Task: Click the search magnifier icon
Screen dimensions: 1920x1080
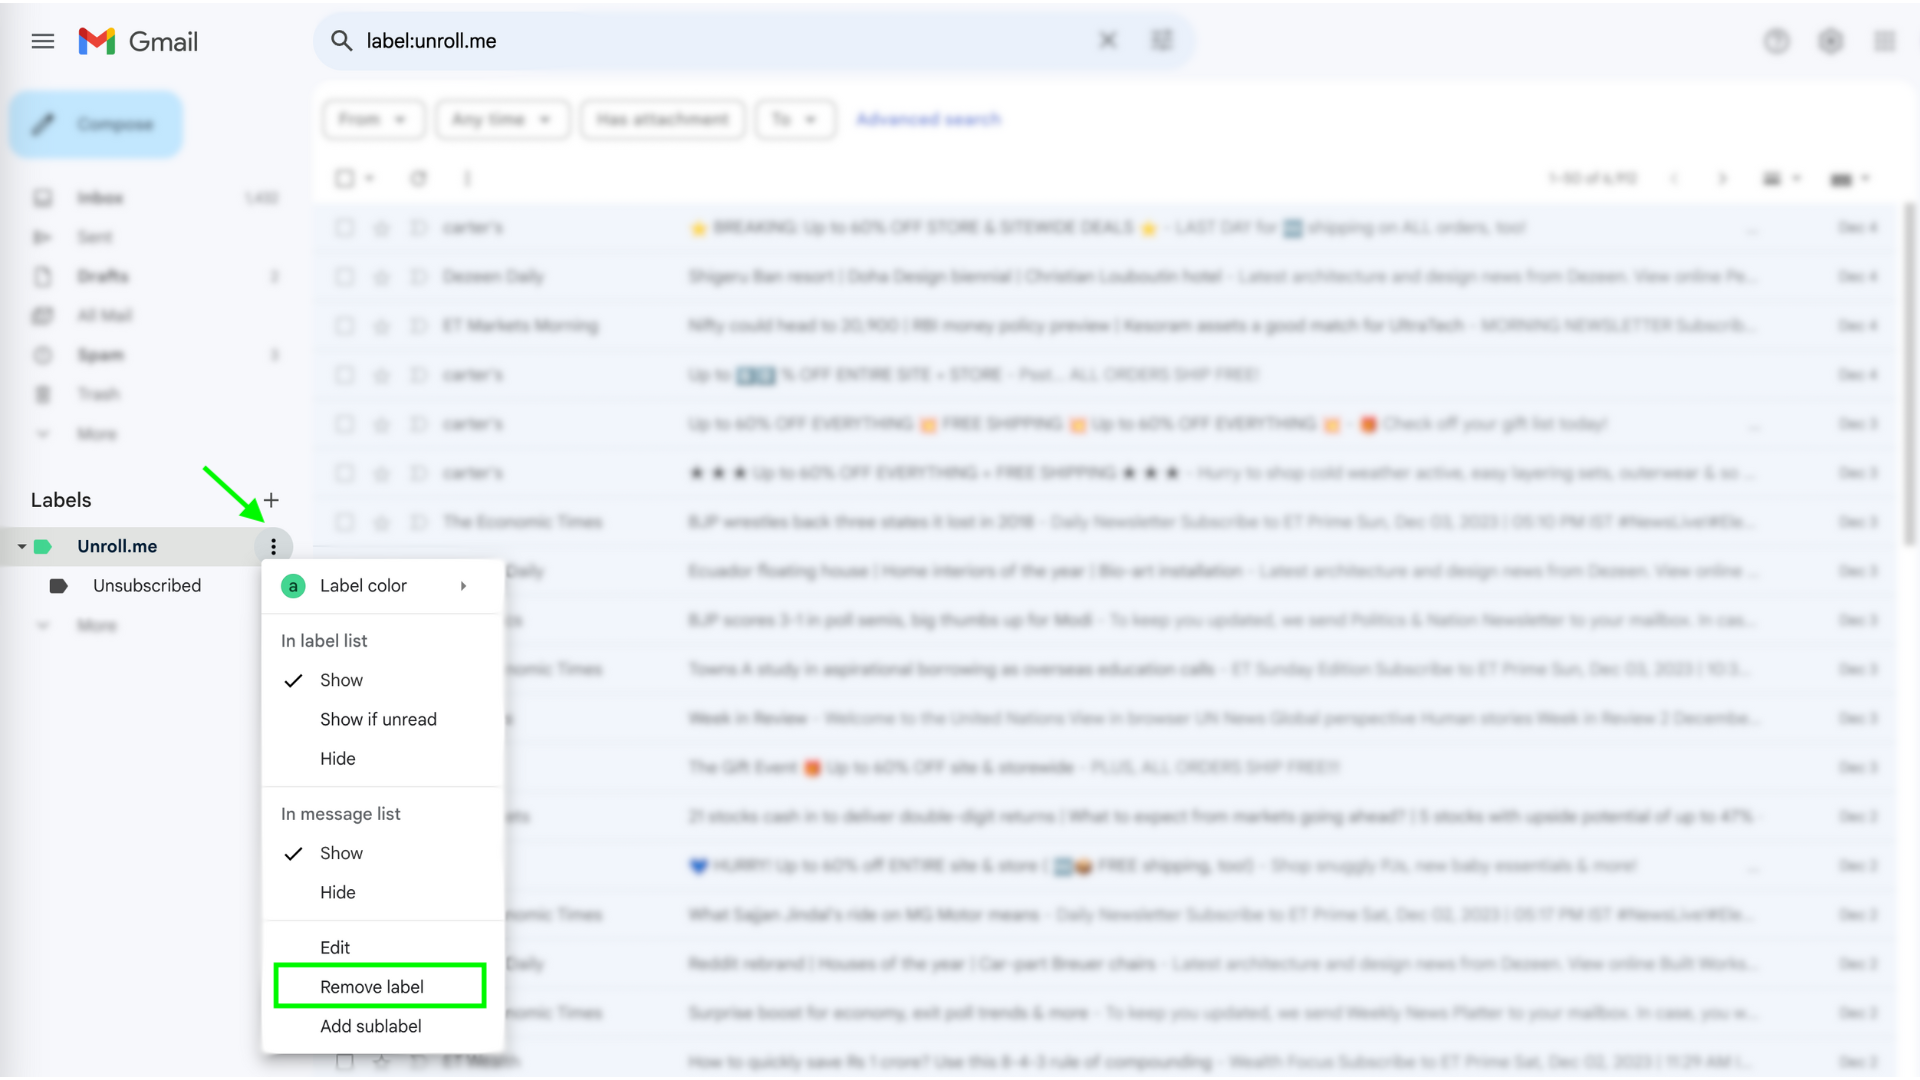Action: coord(341,41)
